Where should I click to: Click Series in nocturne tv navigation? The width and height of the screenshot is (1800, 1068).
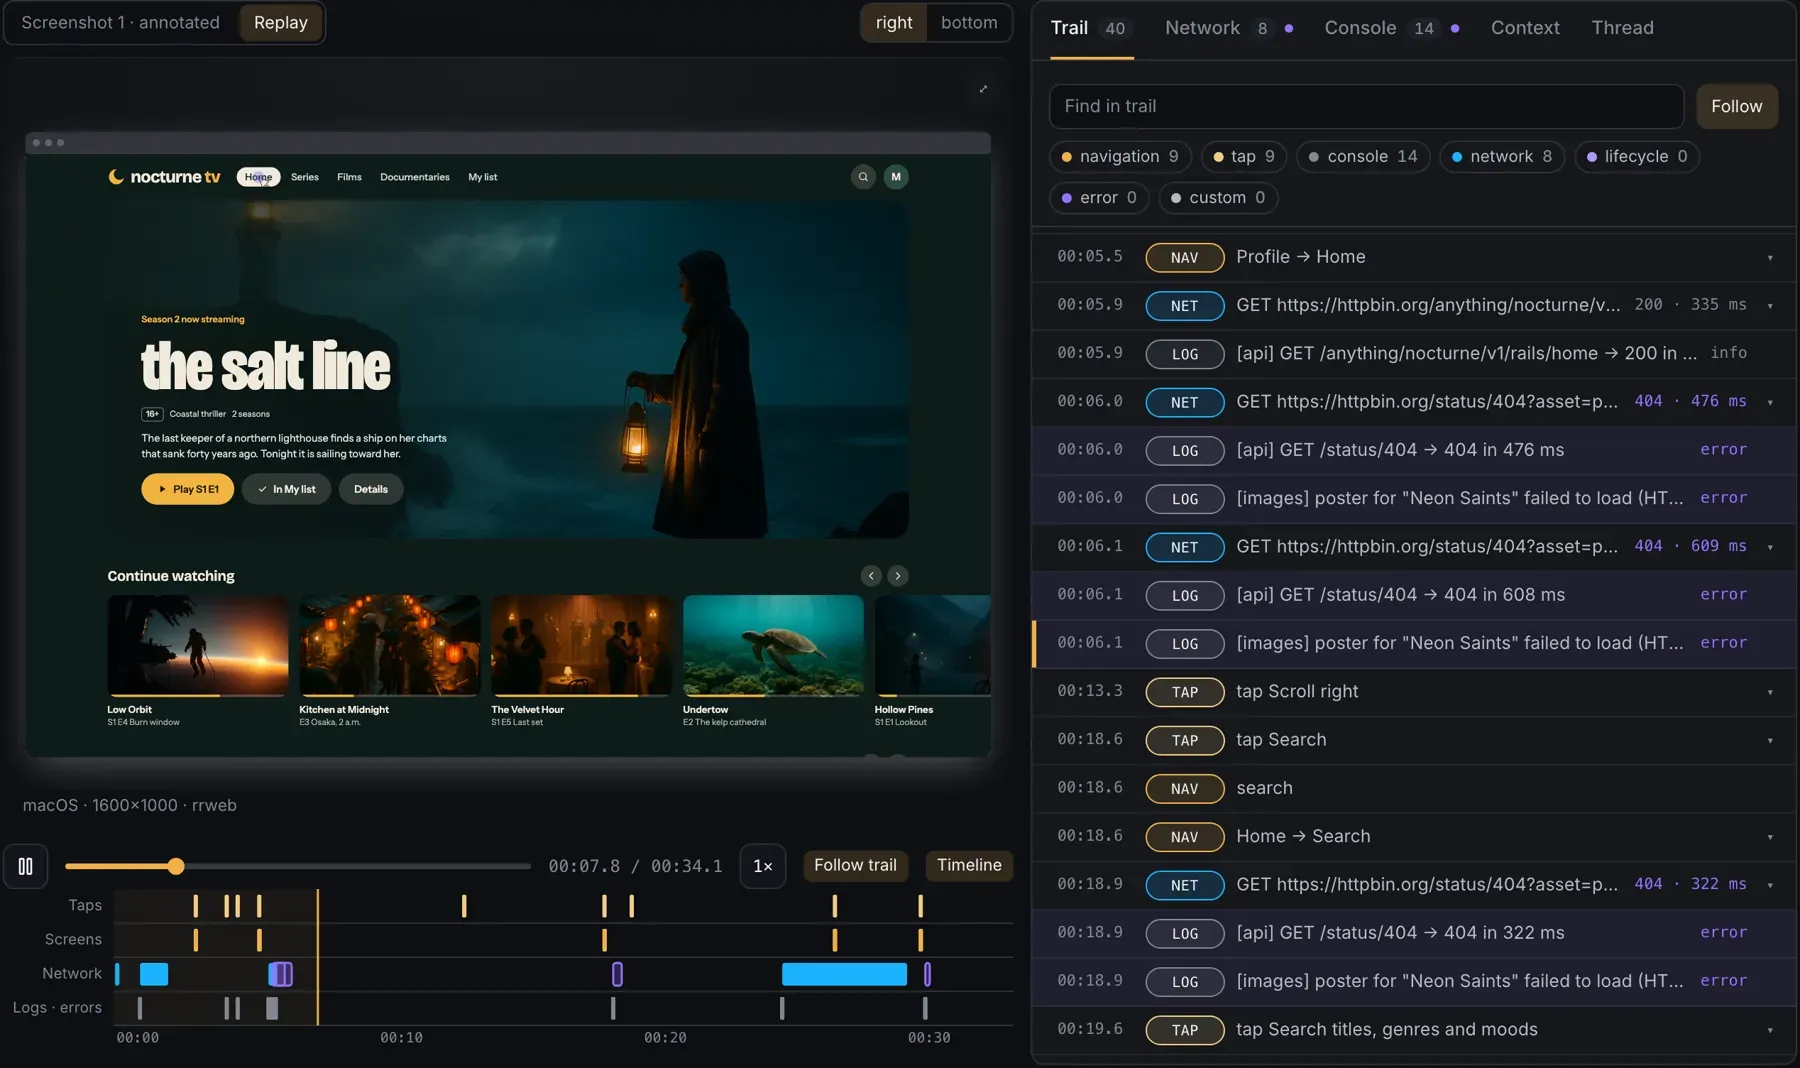tap(305, 177)
